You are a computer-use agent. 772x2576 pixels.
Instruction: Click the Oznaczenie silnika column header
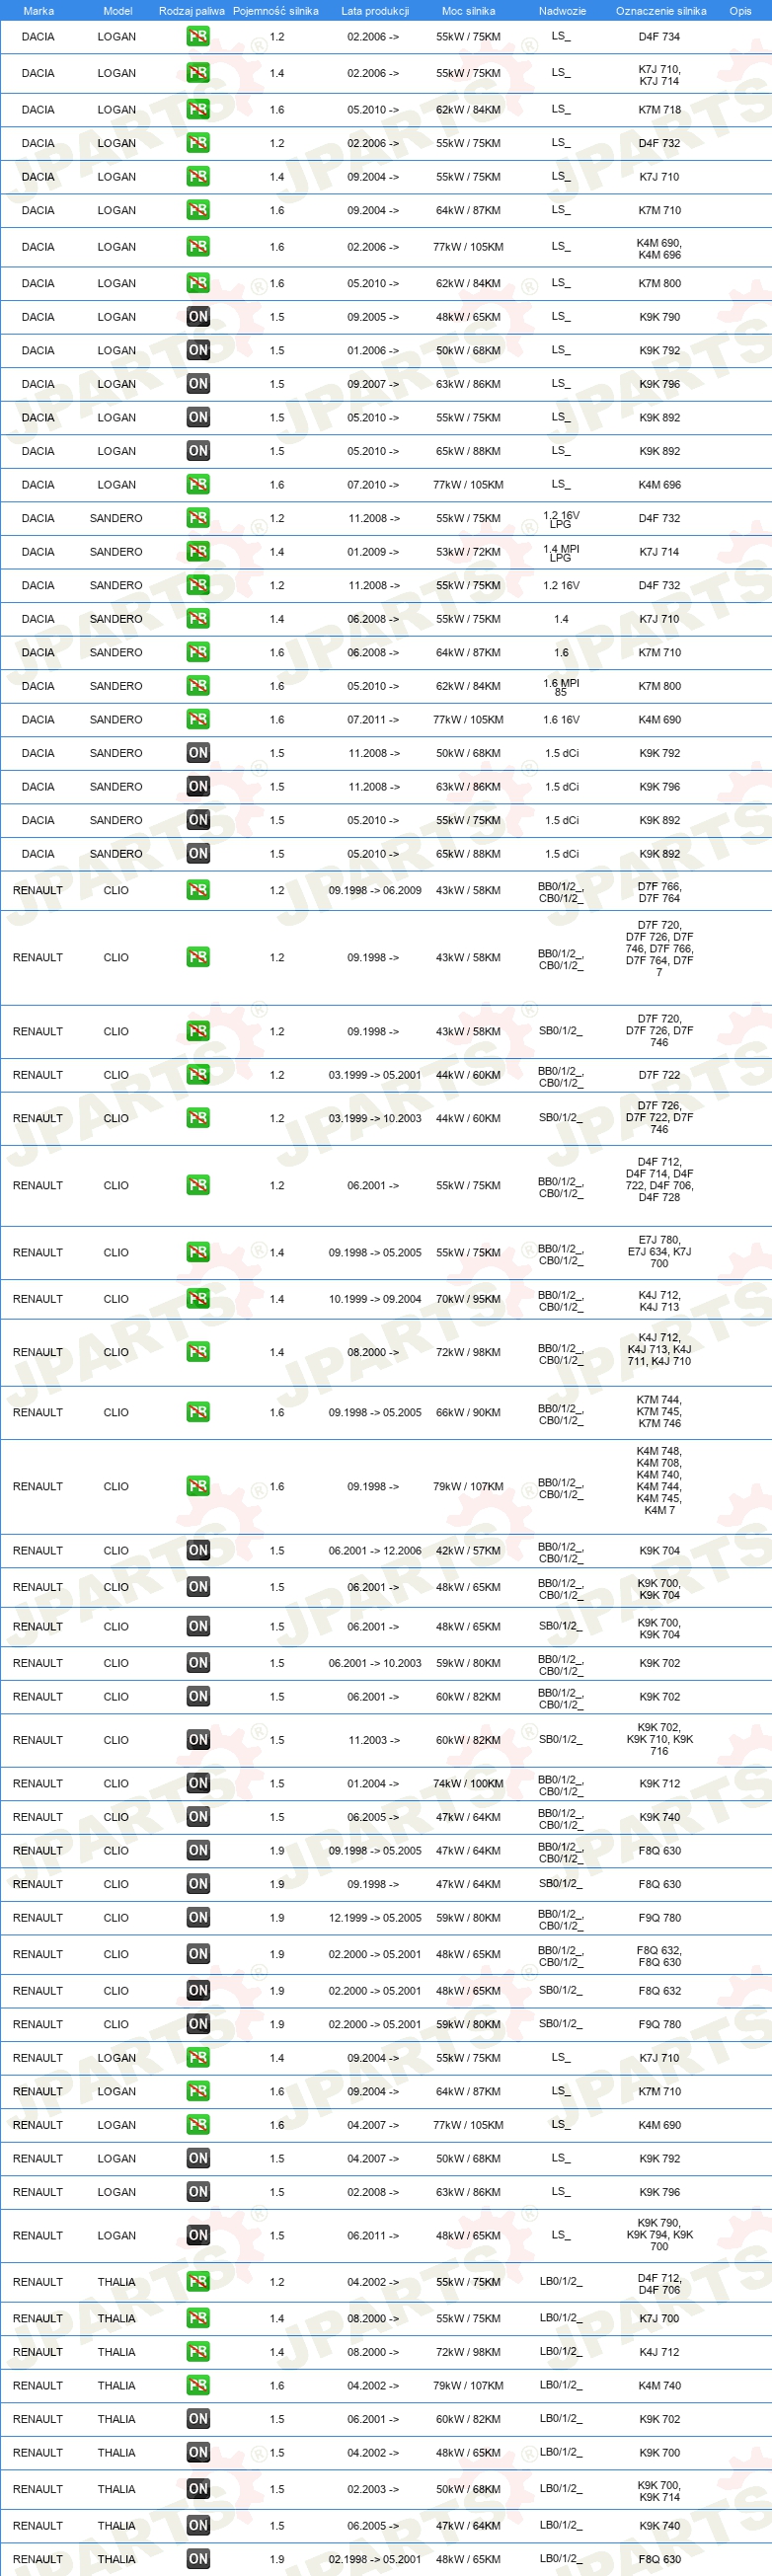661,11
